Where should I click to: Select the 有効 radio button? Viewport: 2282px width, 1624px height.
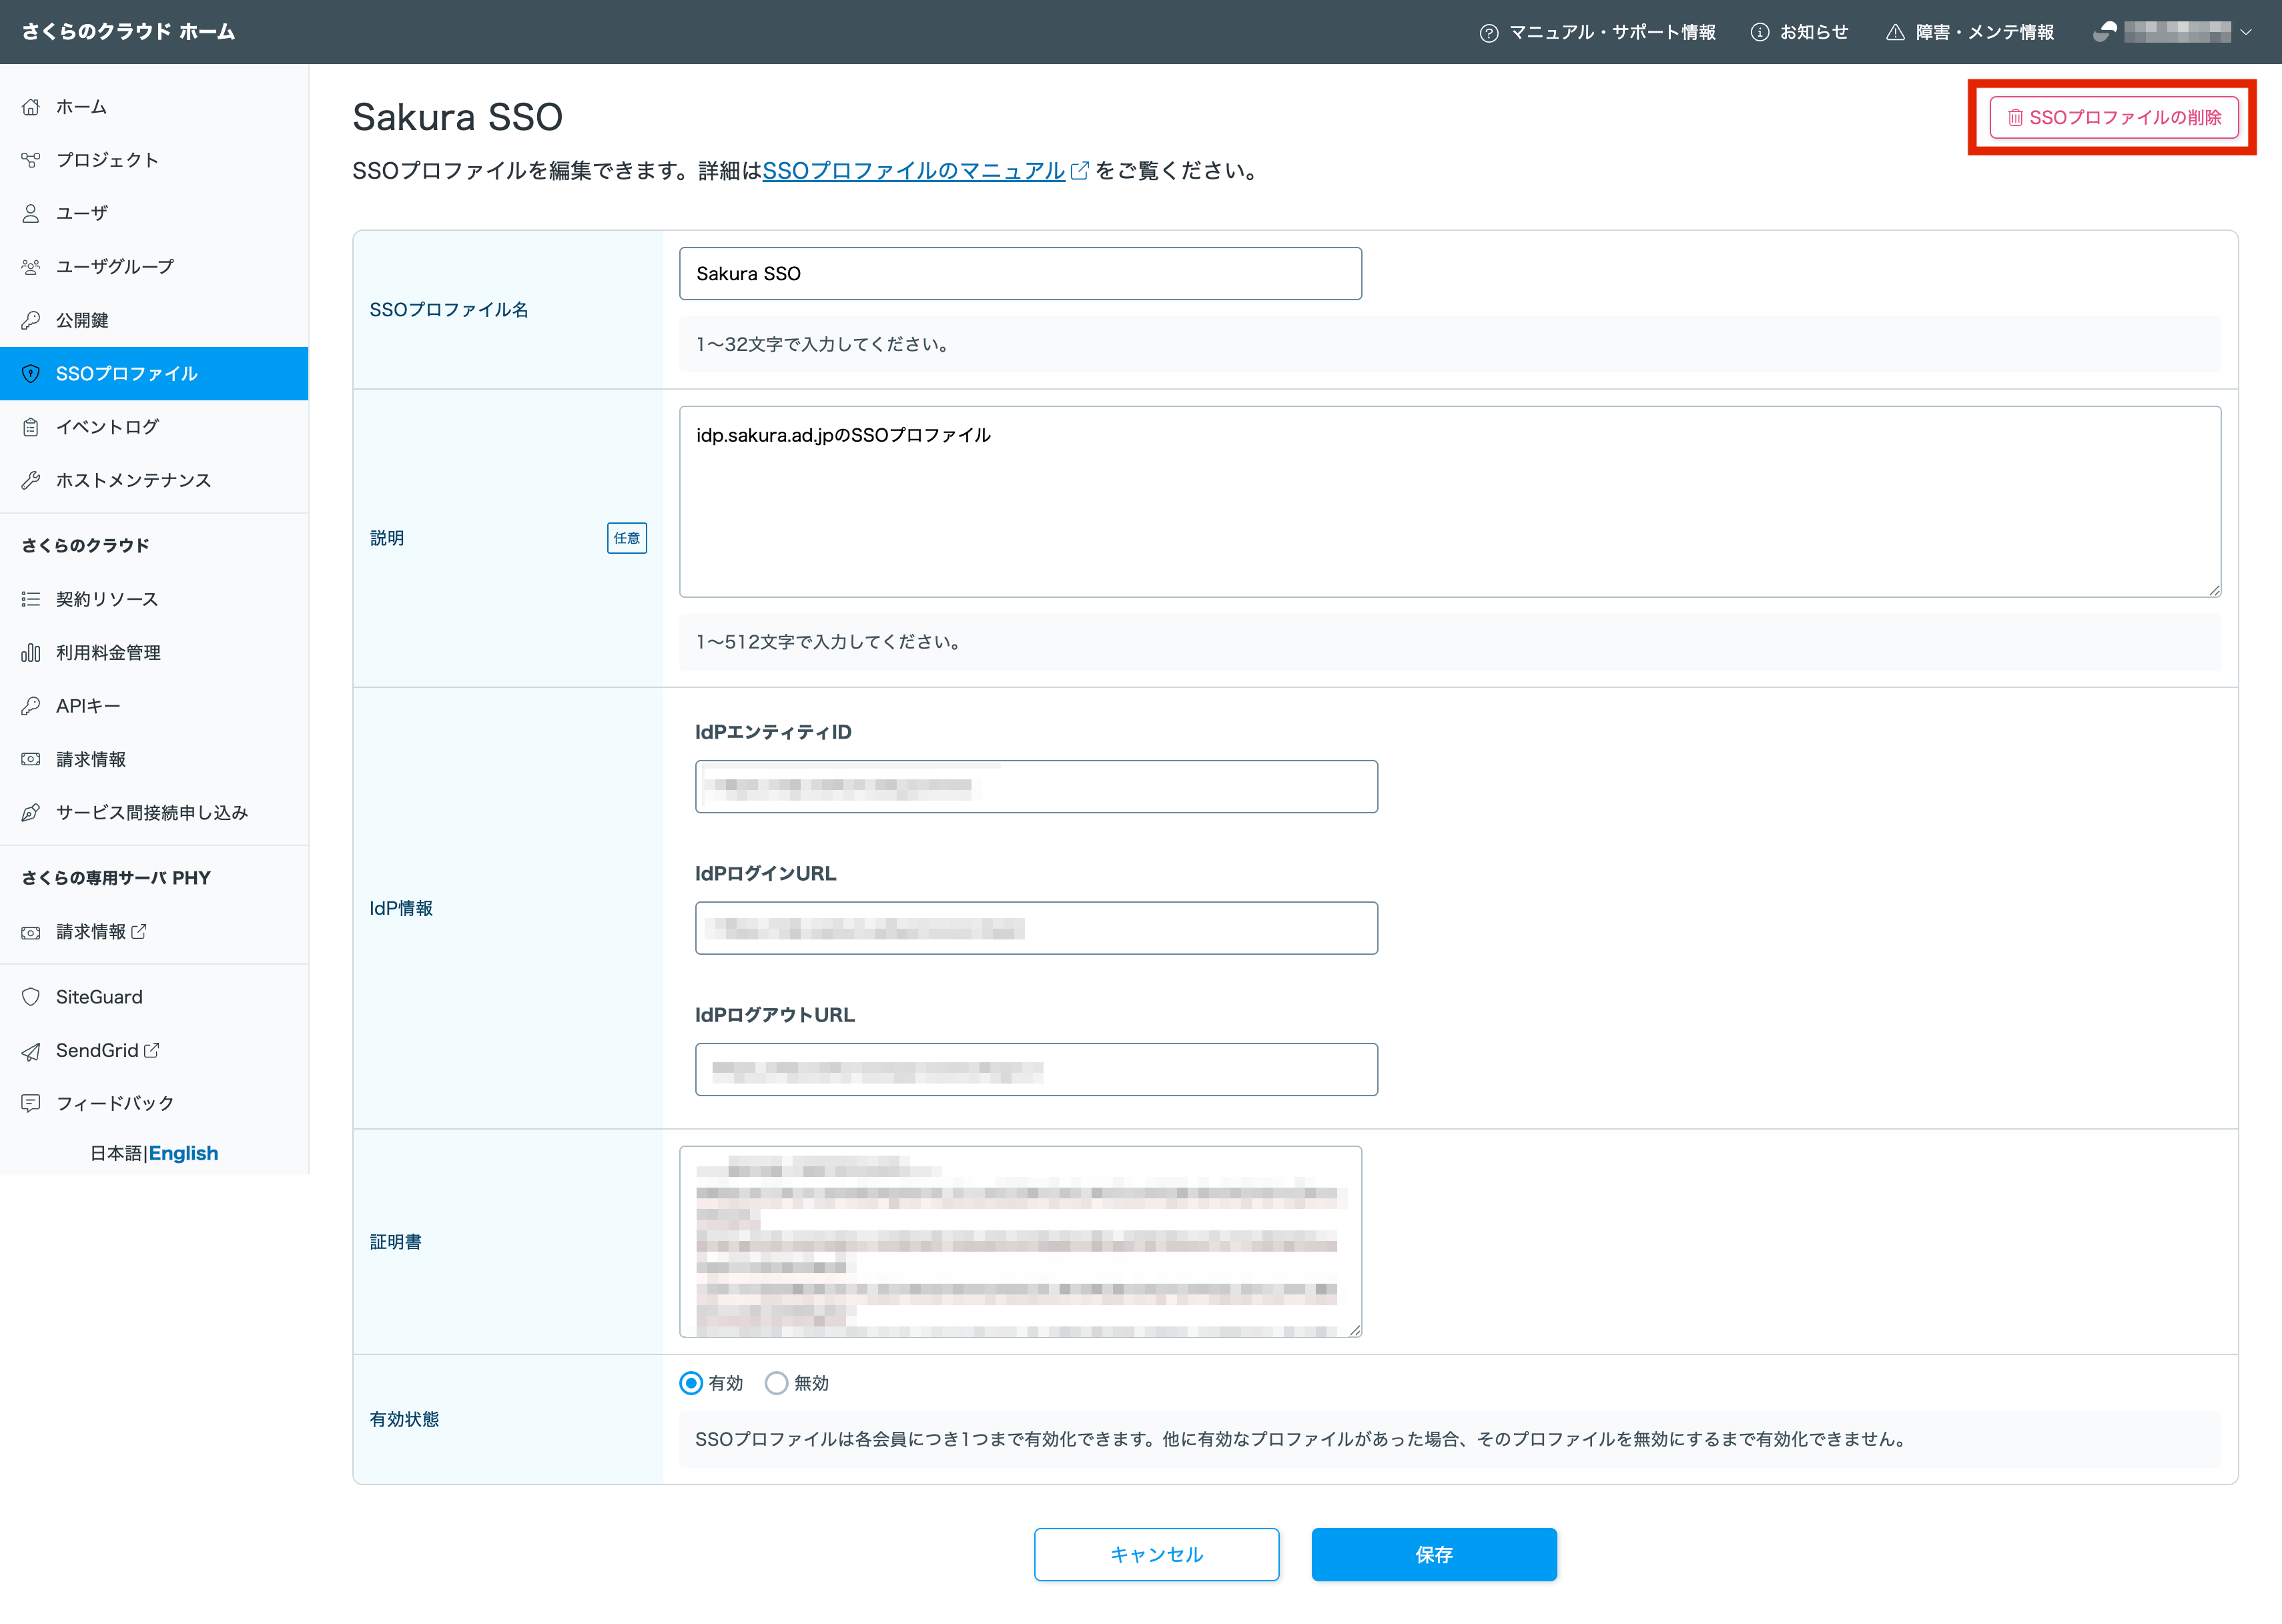tap(691, 1383)
